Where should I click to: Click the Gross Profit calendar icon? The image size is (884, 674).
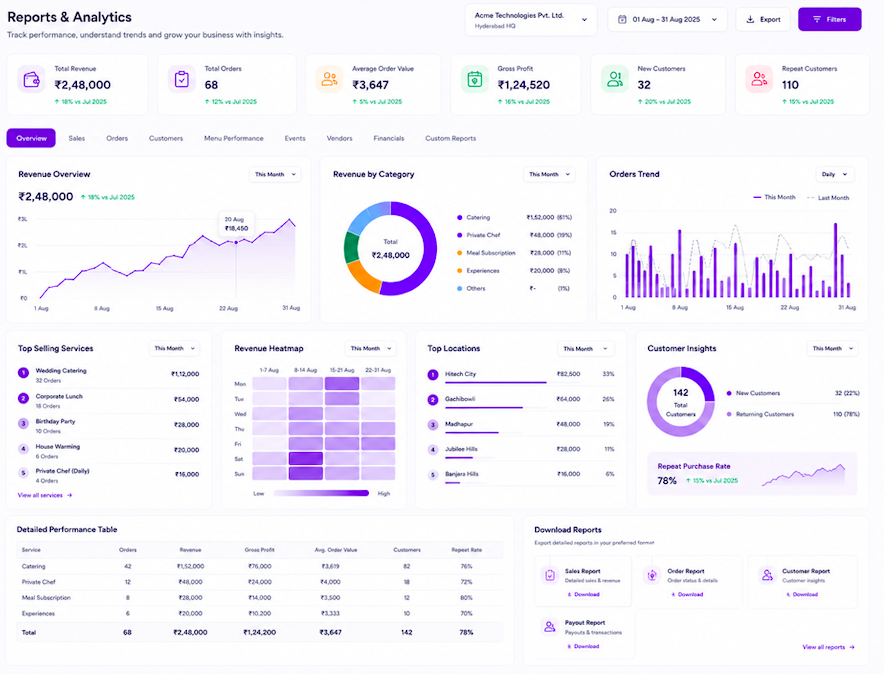click(475, 79)
